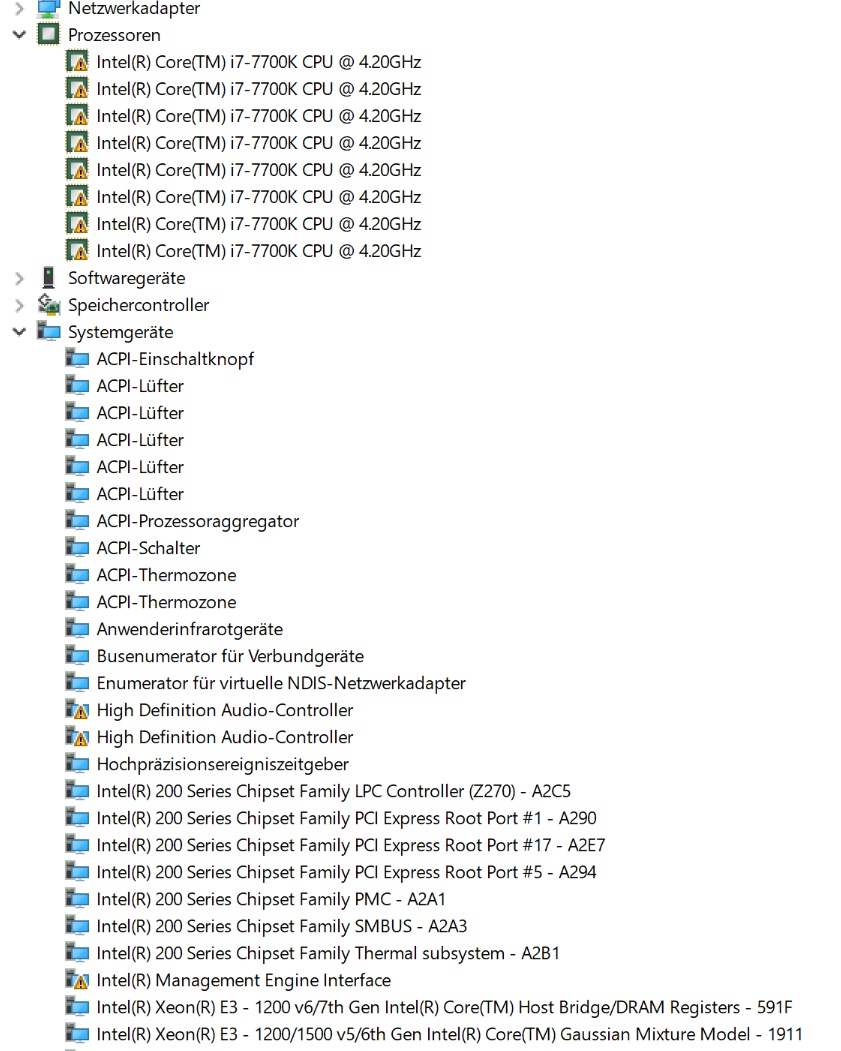Image resolution: width=841 pixels, height=1051 pixels.
Task: Select PCI Express Root Port #5 - A294
Action: [346, 872]
